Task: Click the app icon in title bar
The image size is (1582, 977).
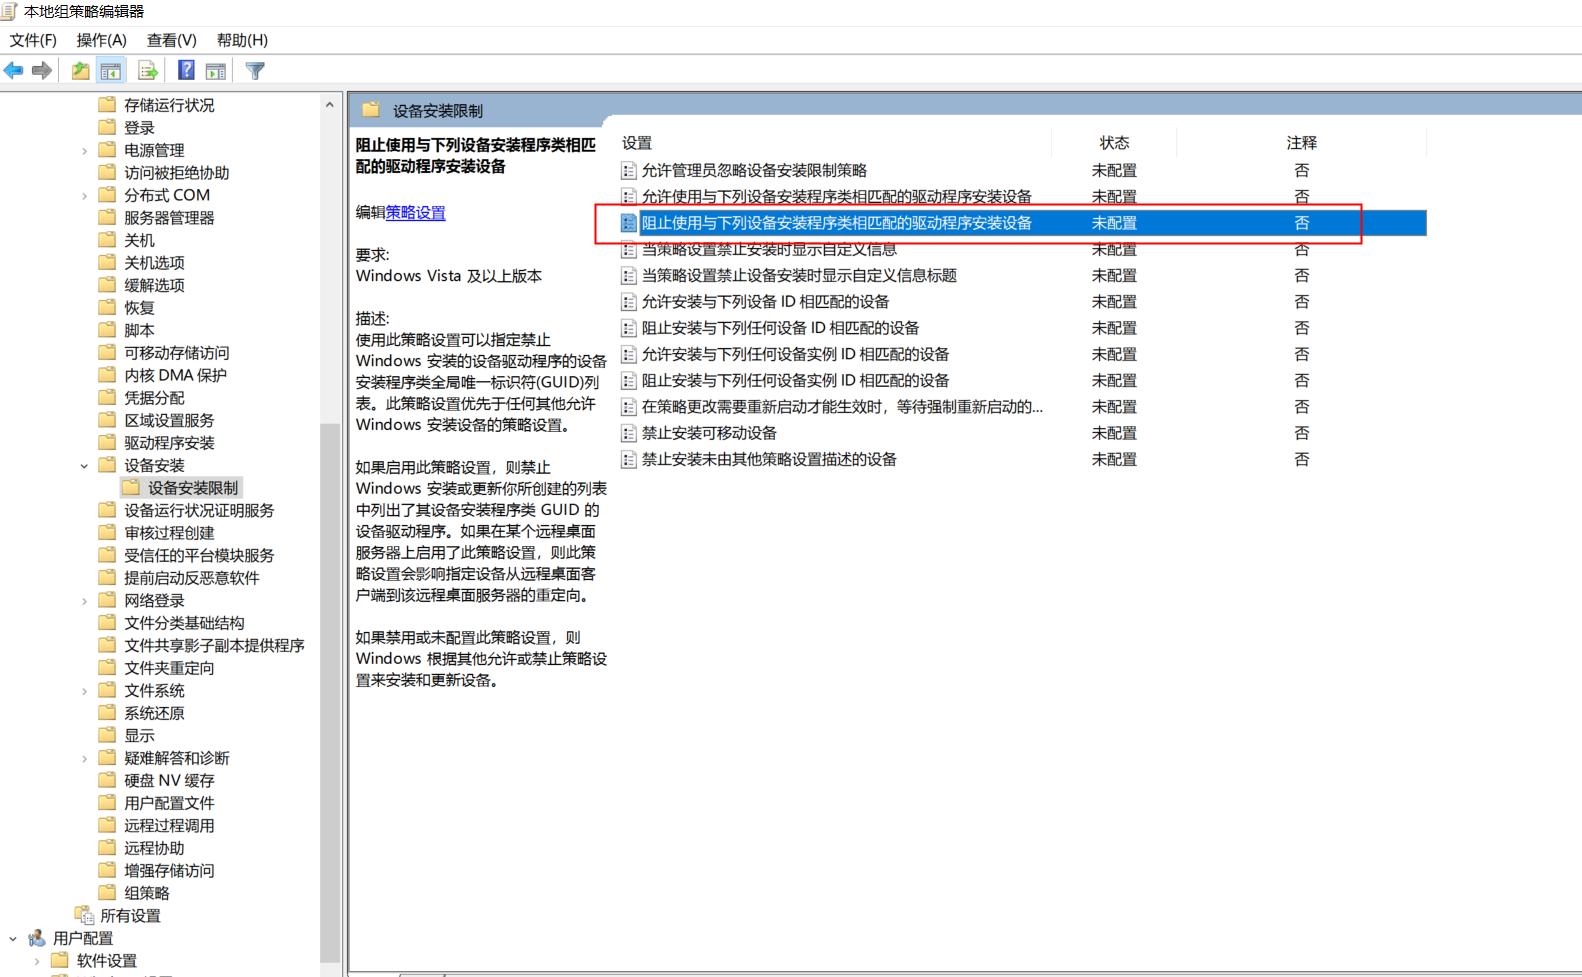Action: click(9, 11)
